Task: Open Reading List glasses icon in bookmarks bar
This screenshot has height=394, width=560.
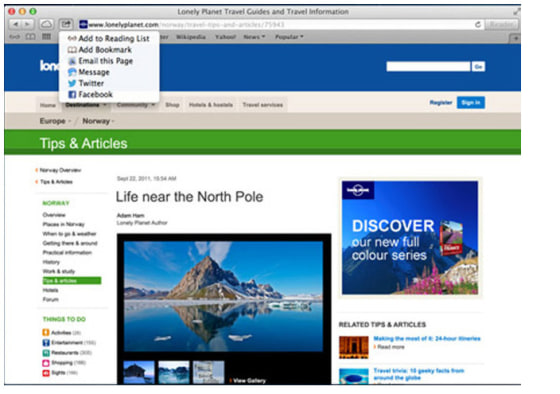Action: [x=15, y=37]
